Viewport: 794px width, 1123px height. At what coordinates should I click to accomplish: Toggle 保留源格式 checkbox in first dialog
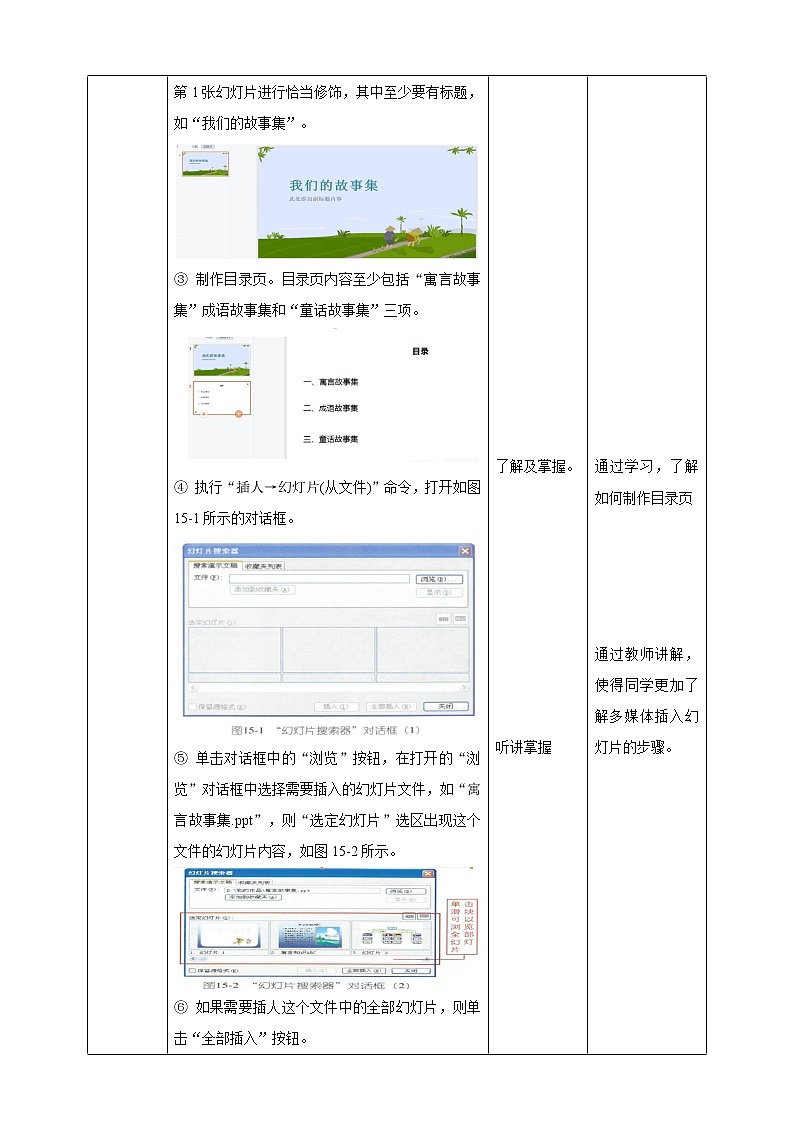pos(193,707)
